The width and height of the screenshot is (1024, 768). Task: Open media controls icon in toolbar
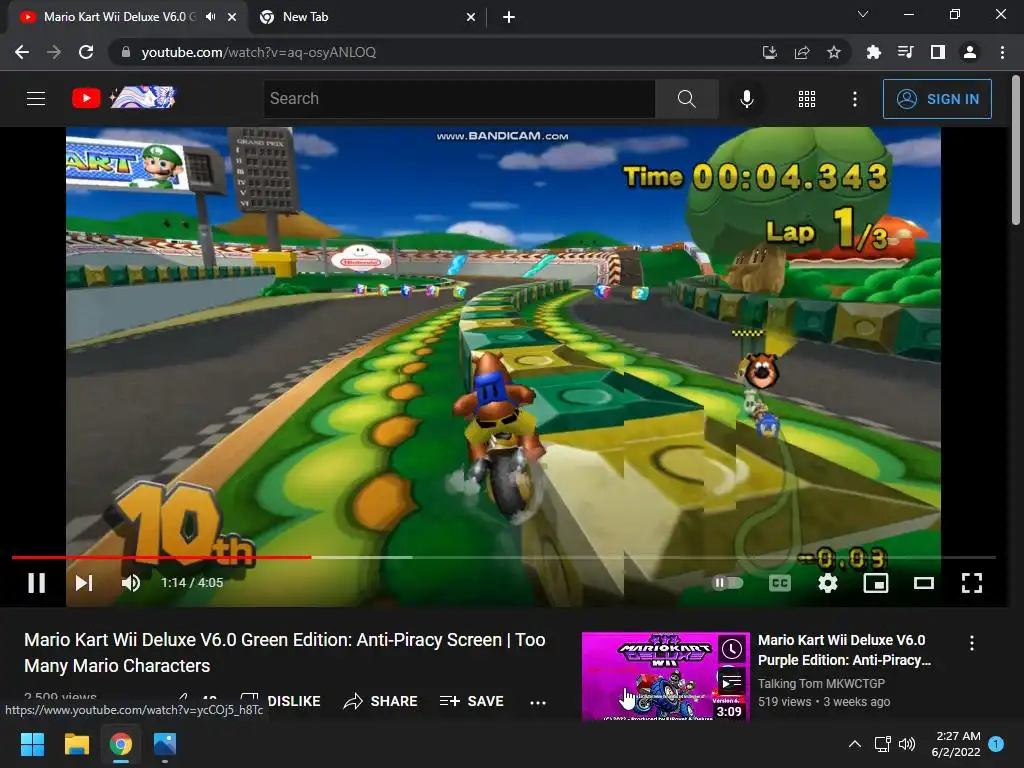(x=905, y=52)
